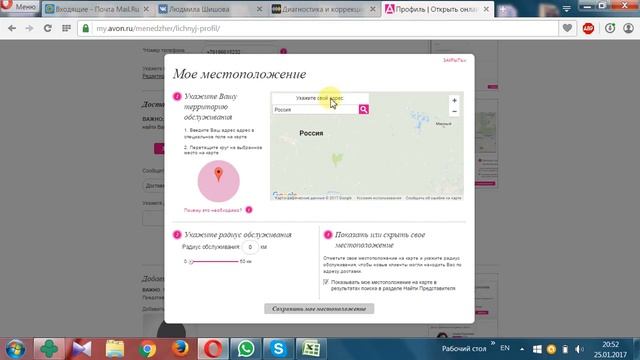Open File Explorer folder on taskbar
Image resolution: width=640 pixels, height=360 pixels.
point(115,349)
